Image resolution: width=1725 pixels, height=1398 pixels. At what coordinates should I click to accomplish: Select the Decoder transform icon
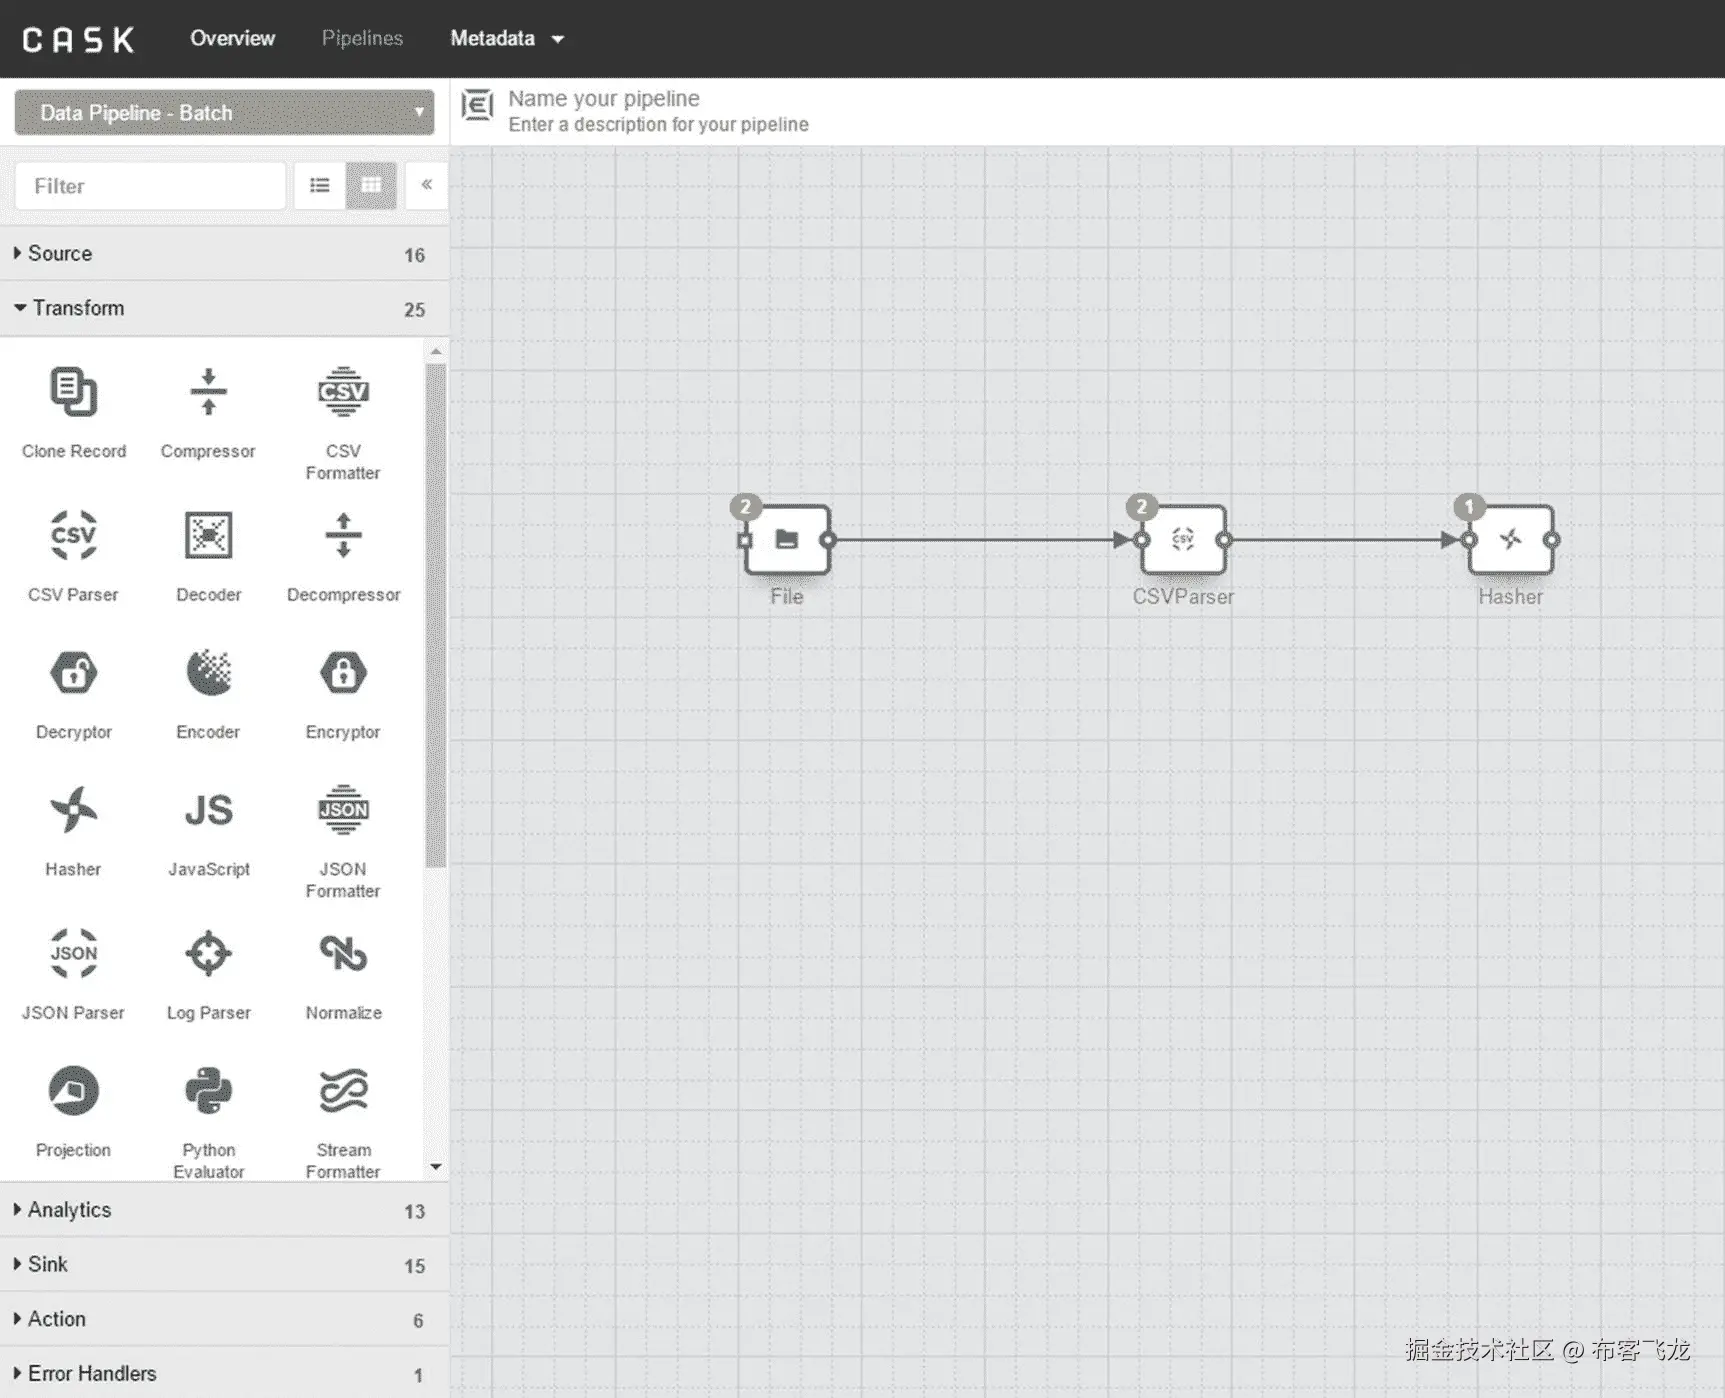pos(208,535)
